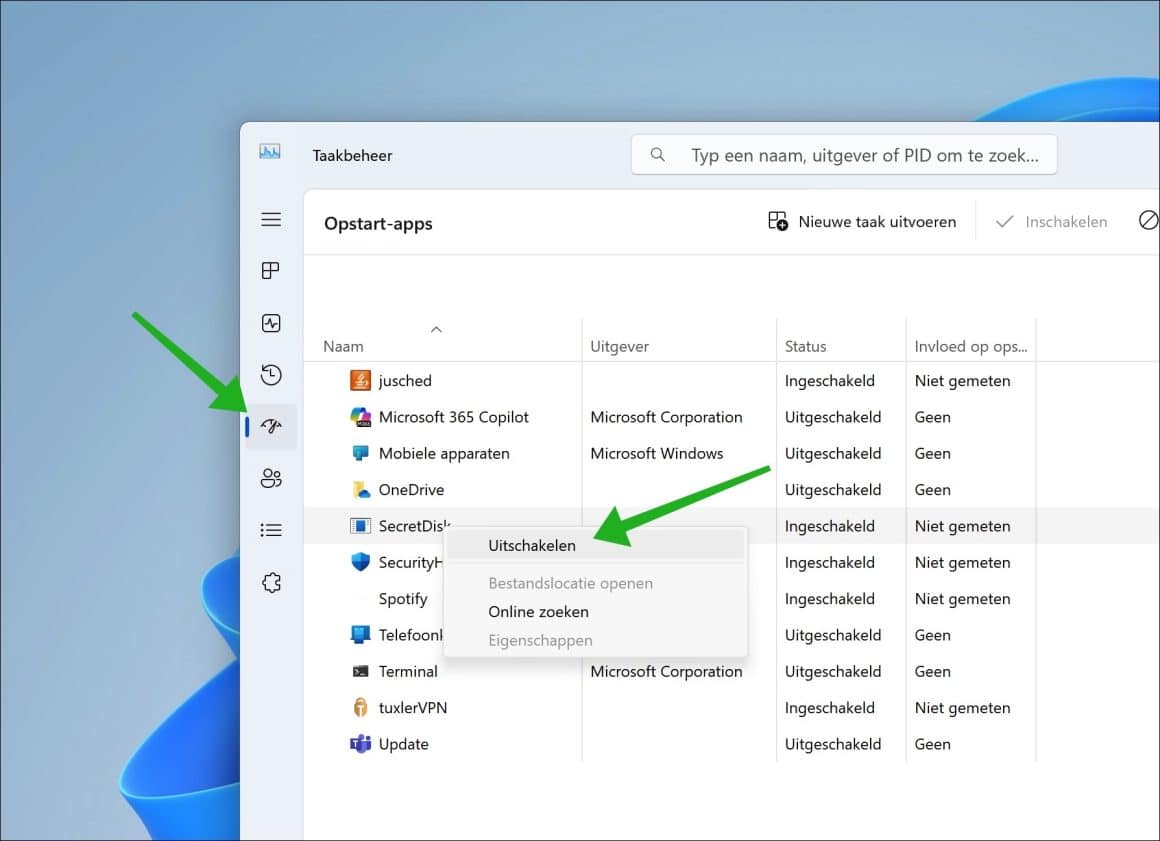Click the OneDrive icon in the startup list
The image size is (1160, 841).
point(360,490)
